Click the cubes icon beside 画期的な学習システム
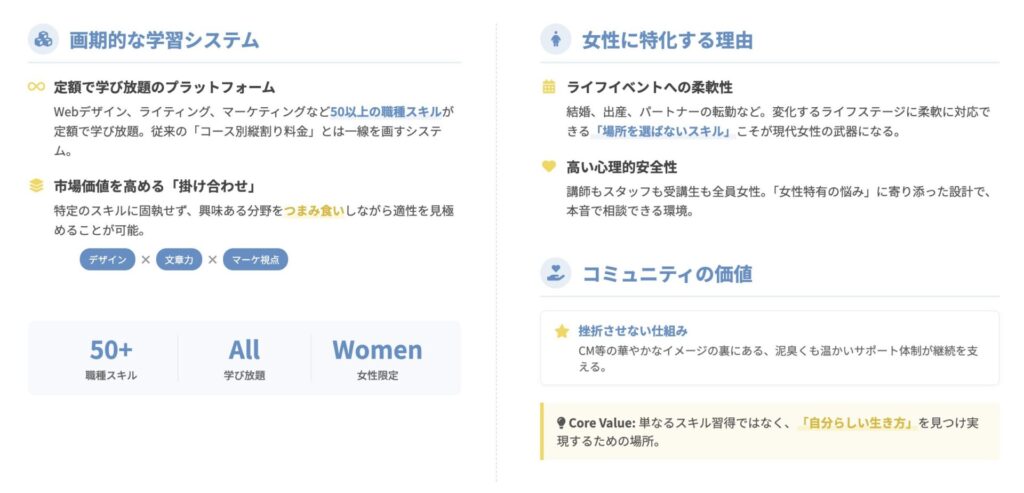This screenshot has width=1024, height=493. (43, 40)
